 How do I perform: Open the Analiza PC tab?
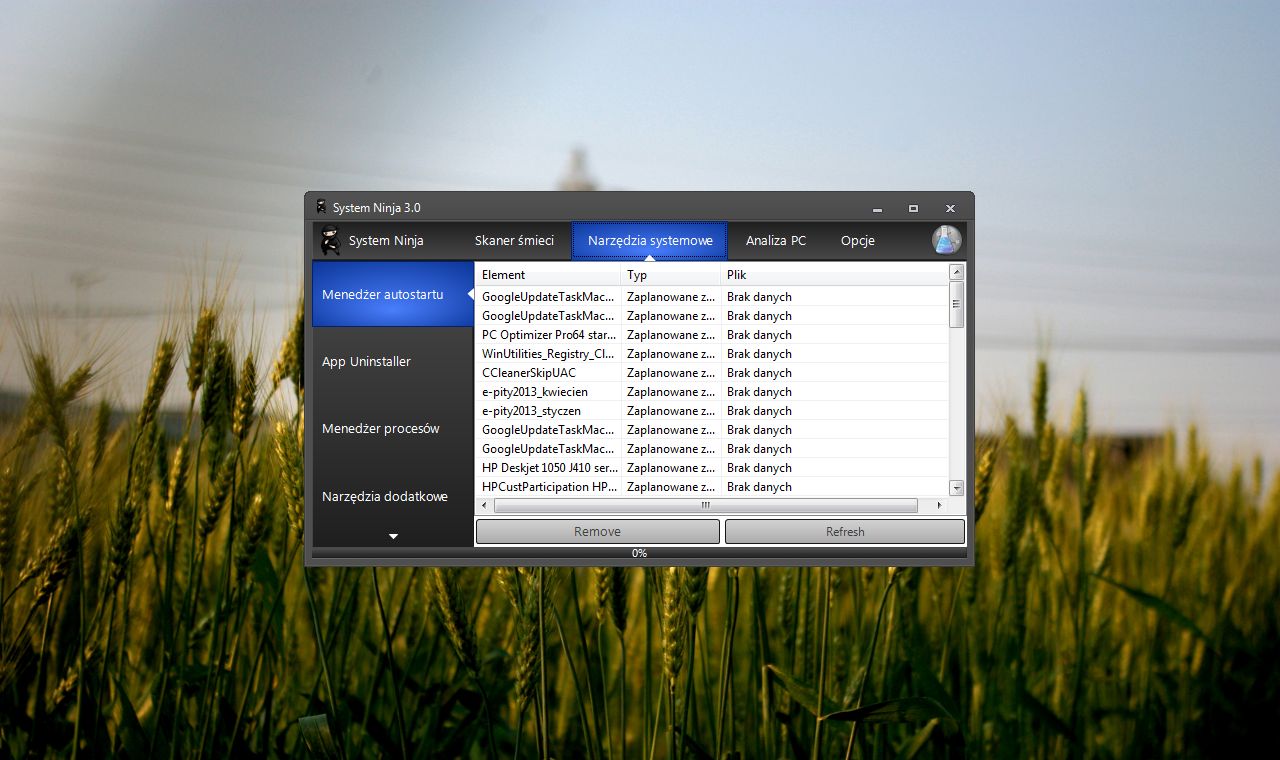tap(776, 241)
